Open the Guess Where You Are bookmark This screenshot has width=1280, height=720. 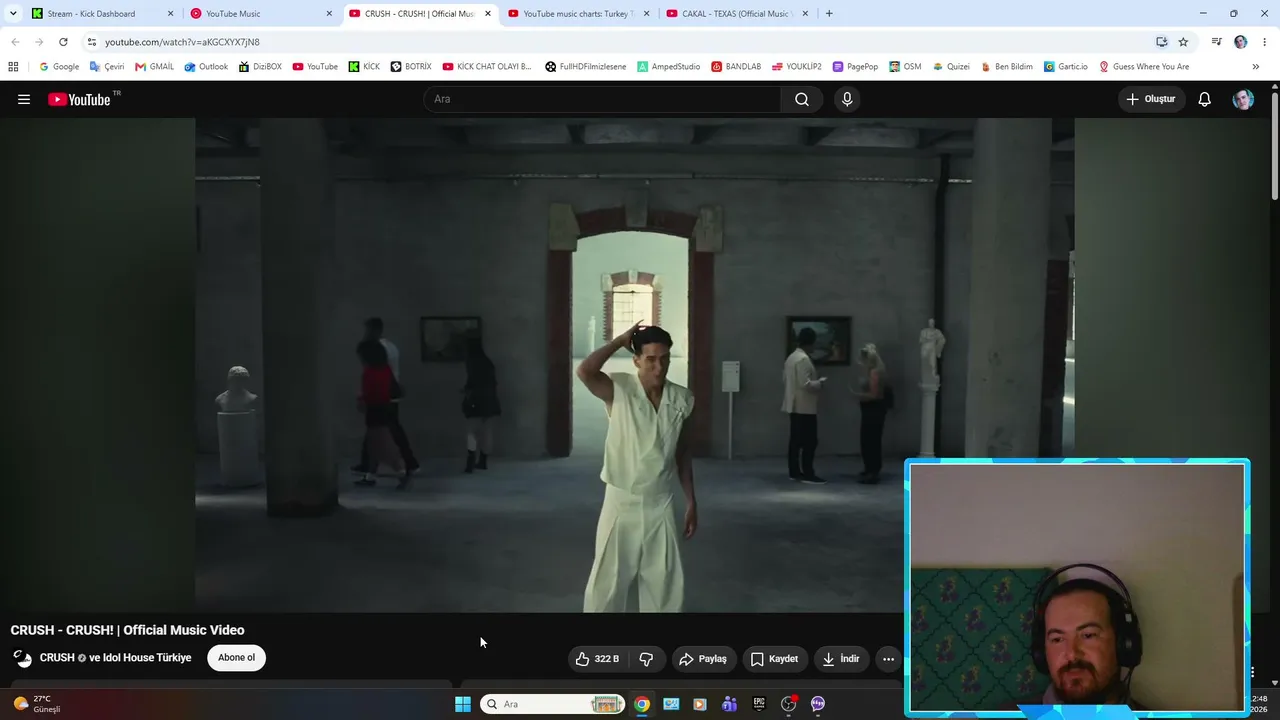pos(1144,67)
